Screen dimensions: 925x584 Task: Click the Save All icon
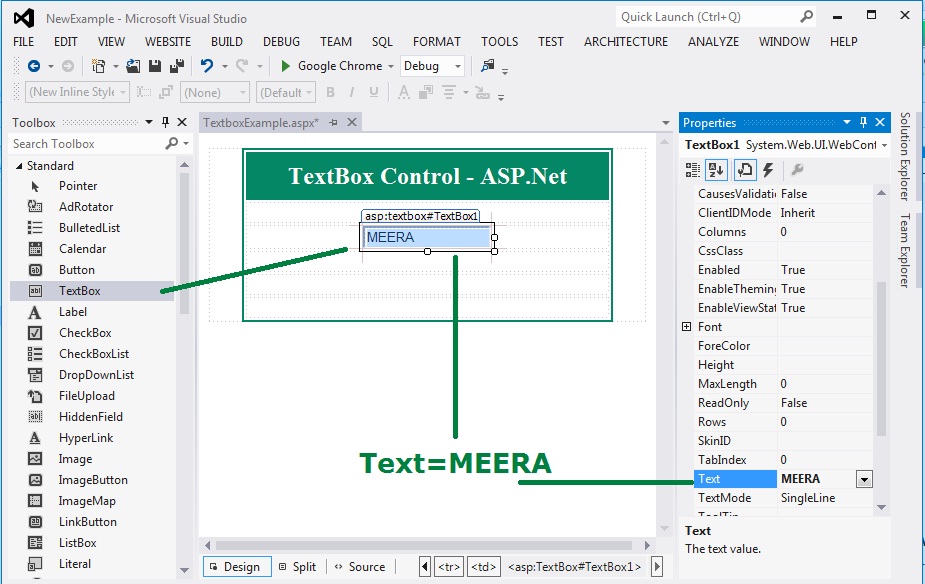point(179,65)
